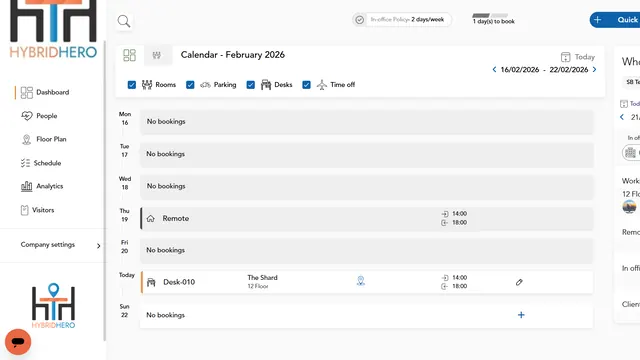Click the Desks filter icon
Image resolution: width=640 pixels, height=360 pixels.
[266, 84]
